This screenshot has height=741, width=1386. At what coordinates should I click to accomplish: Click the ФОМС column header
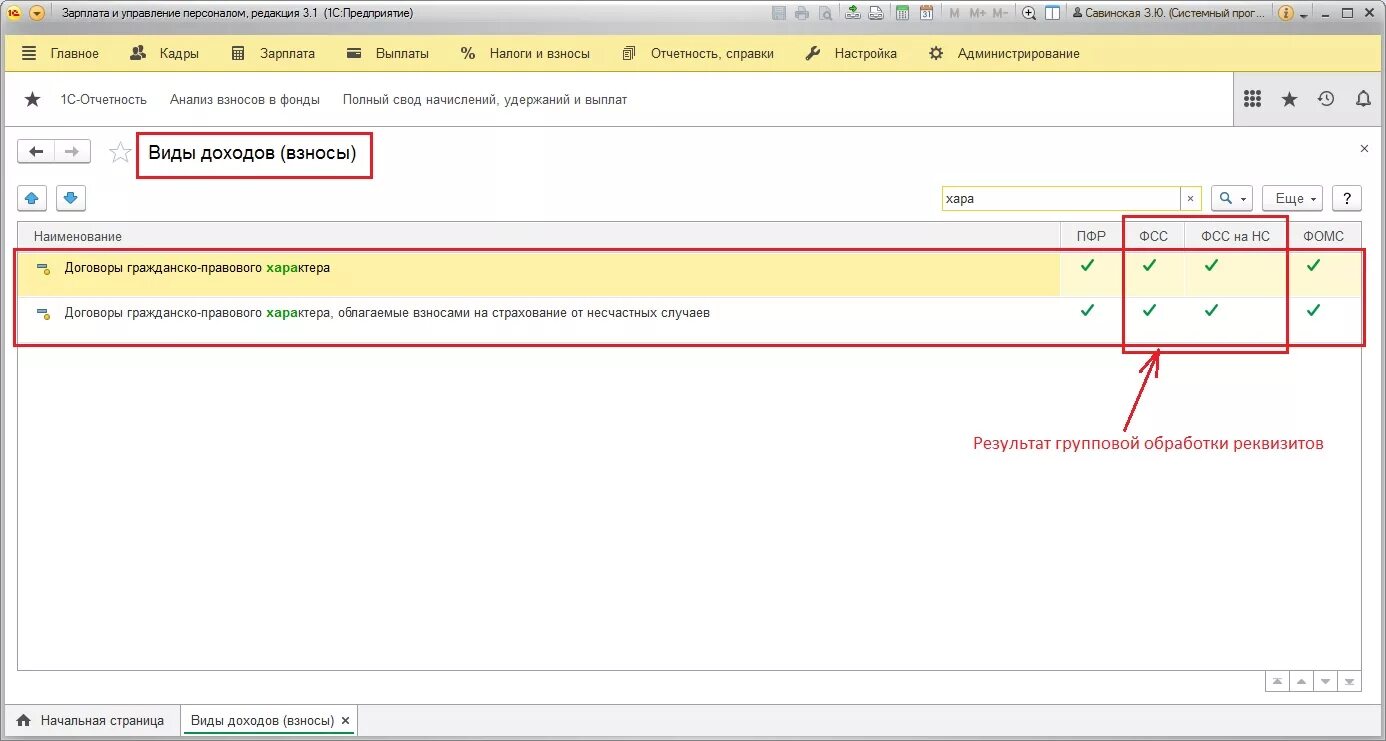coord(1323,236)
